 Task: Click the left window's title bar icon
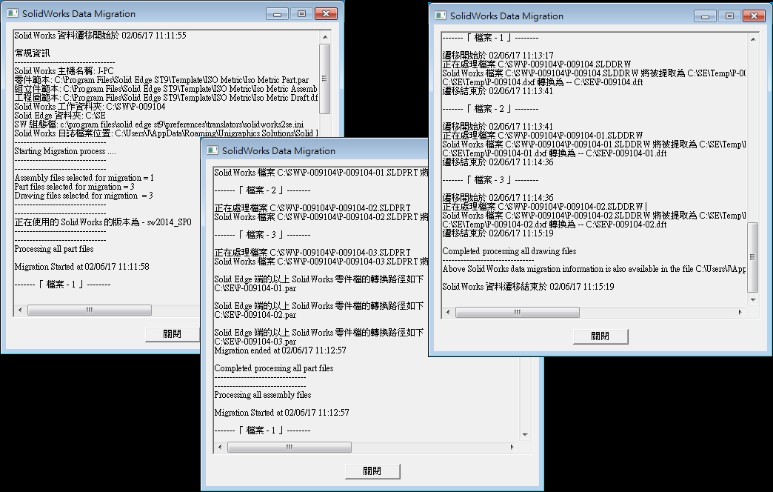(x=12, y=13)
